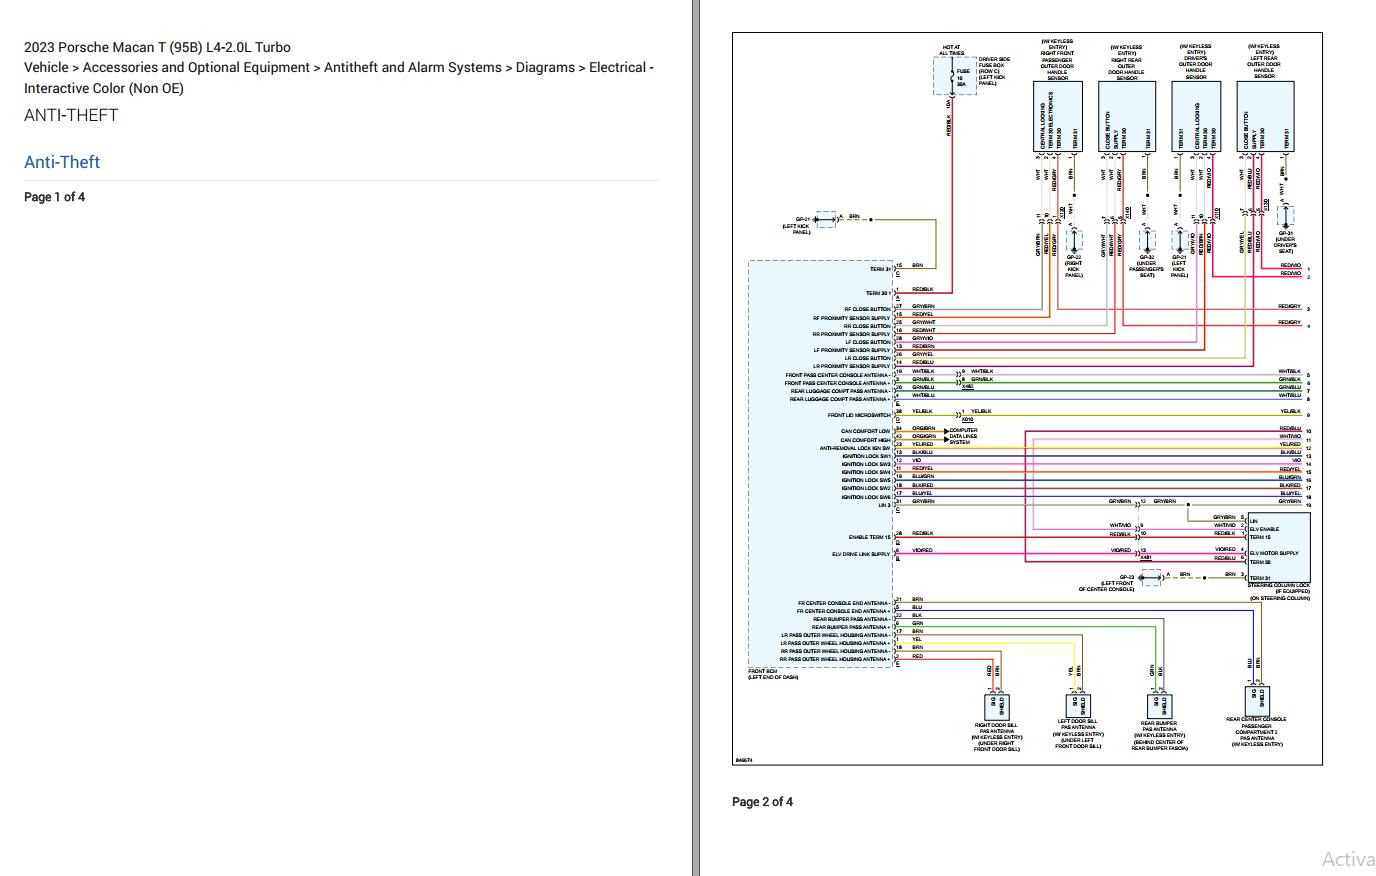Click the "Page 1 of 4" label
Screen dimensions: 1376x876
[54, 197]
